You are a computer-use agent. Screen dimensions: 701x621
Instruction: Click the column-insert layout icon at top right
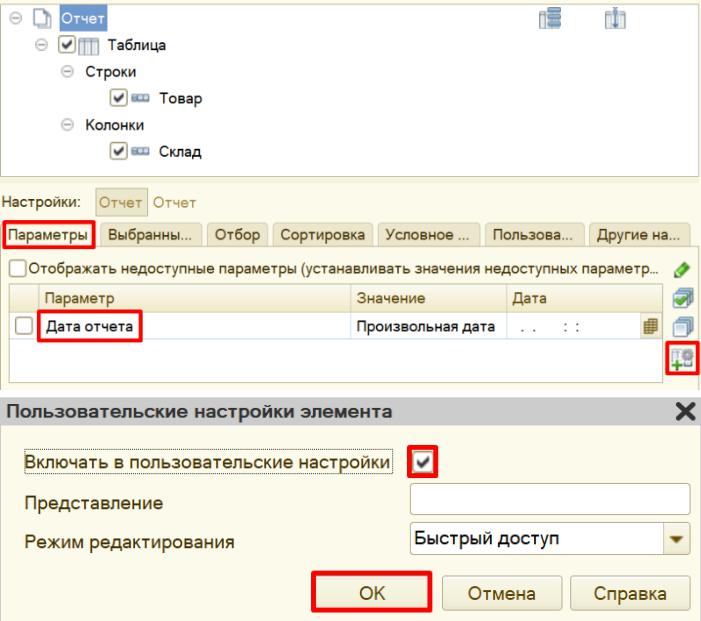pos(615,19)
